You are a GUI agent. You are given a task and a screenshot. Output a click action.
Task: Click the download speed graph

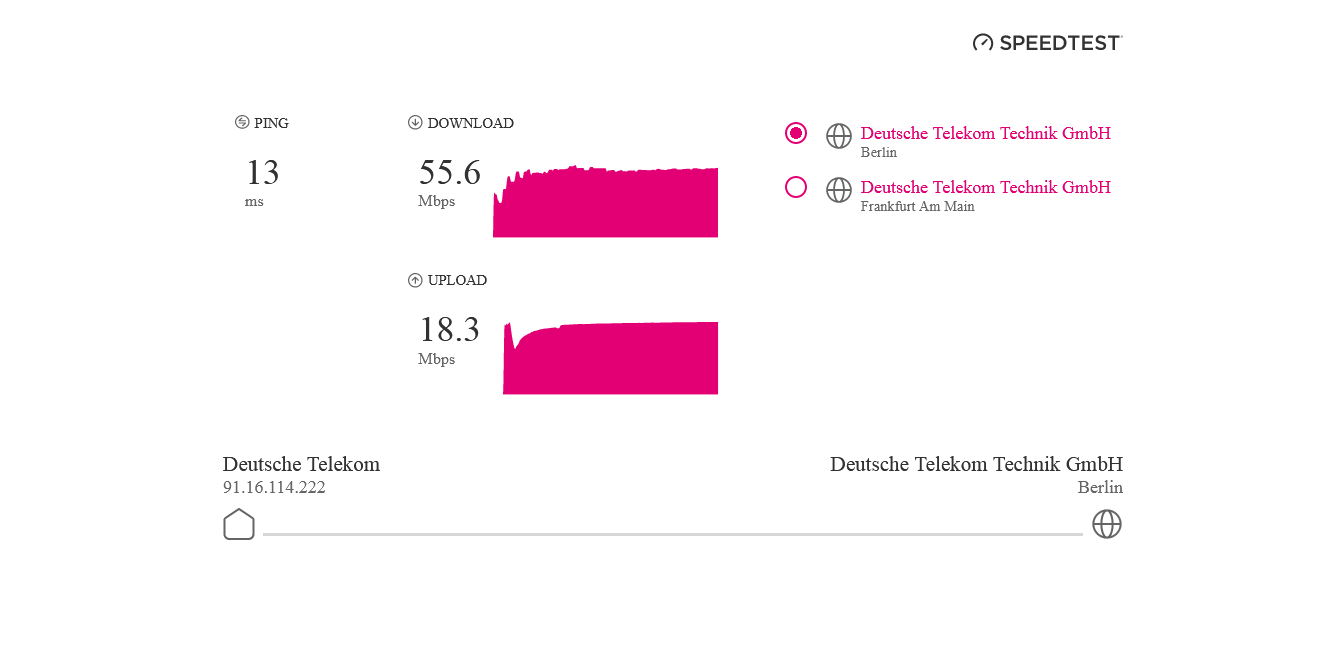pyautogui.click(x=605, y=202)
